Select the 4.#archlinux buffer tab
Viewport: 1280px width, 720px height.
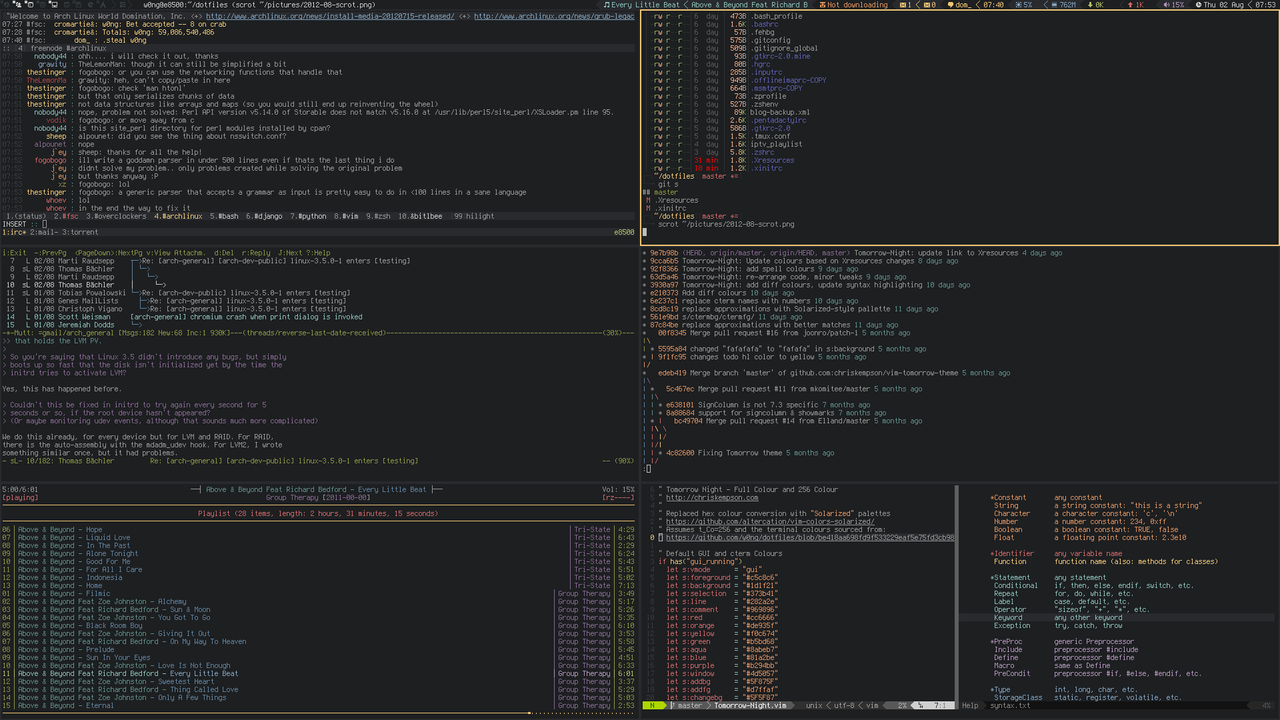[x=180, y=216]
